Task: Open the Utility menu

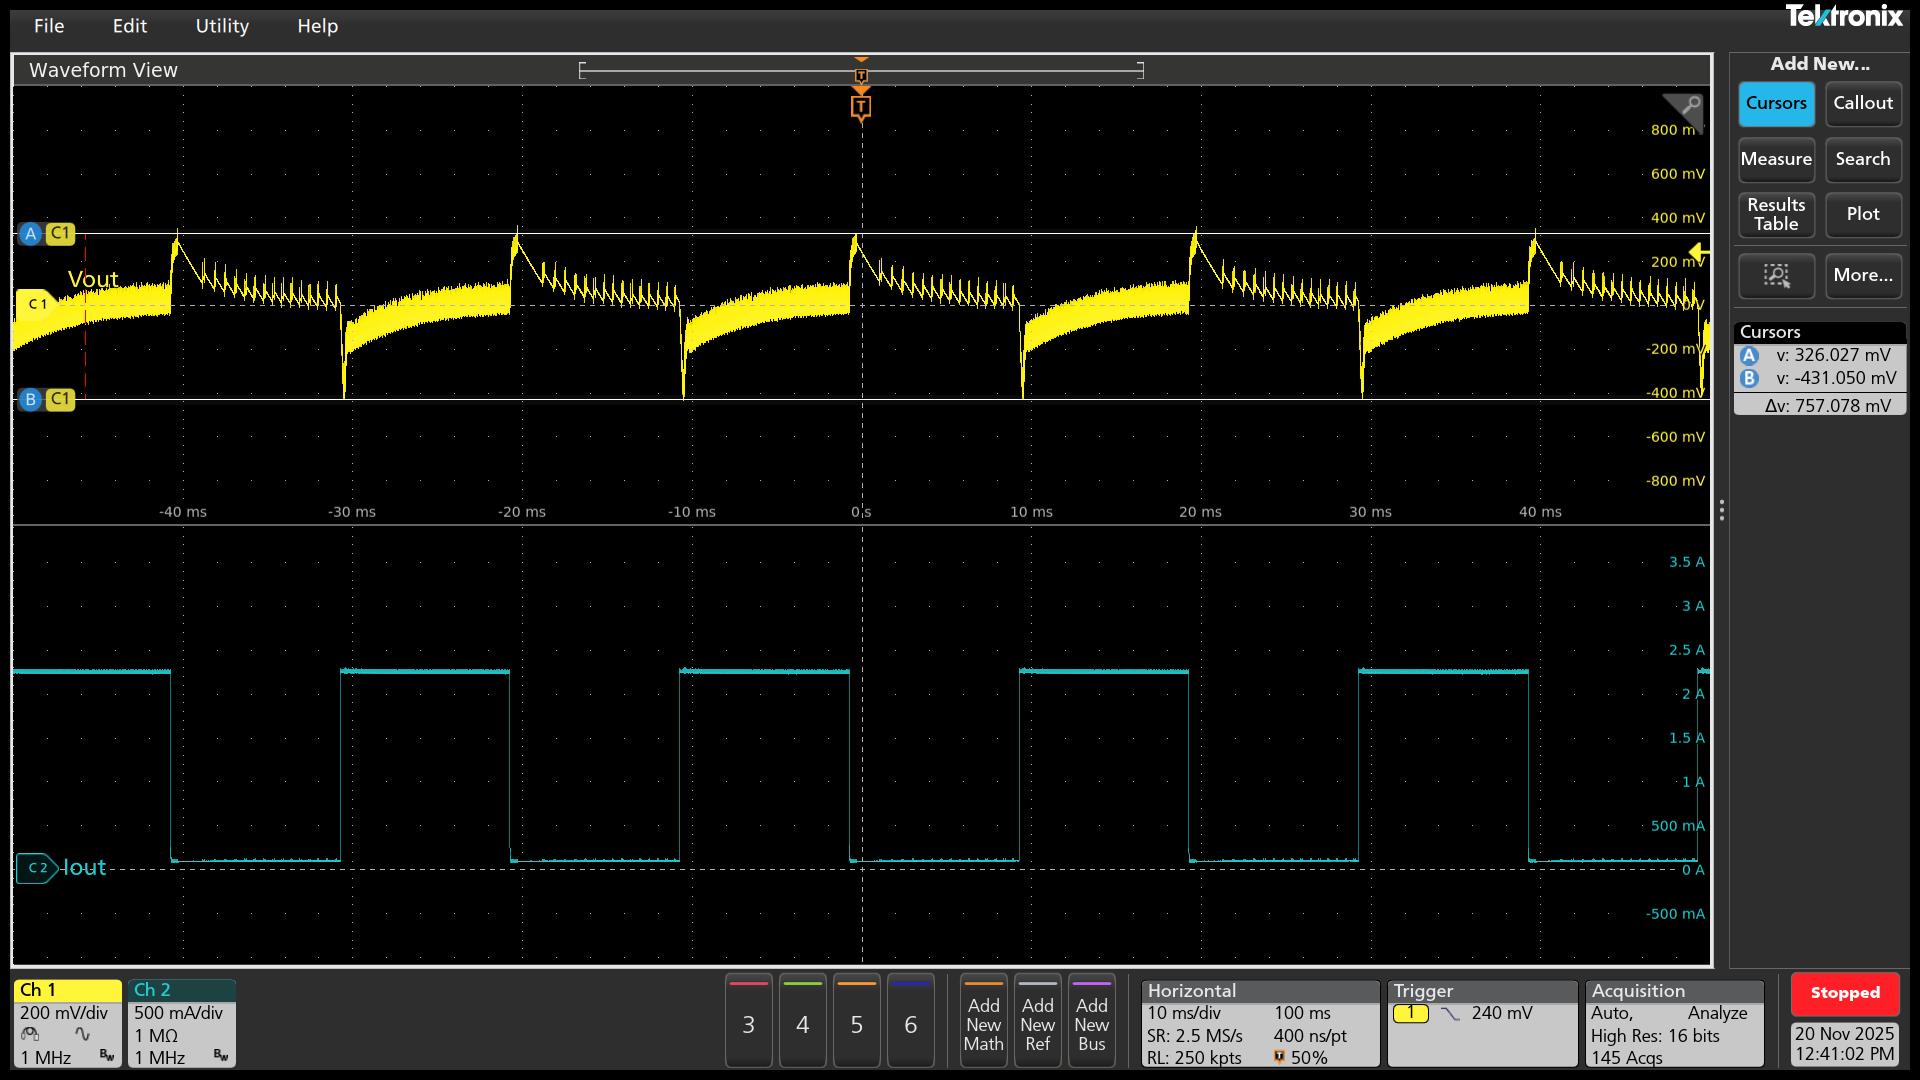Action: [x=222, y=26]
